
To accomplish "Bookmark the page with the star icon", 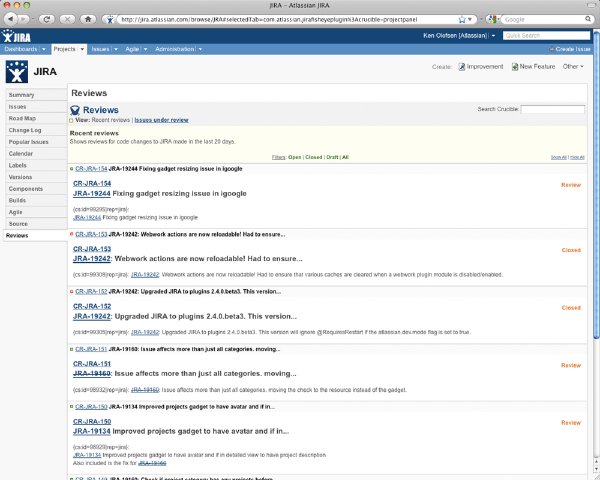I will pos(462,19).
